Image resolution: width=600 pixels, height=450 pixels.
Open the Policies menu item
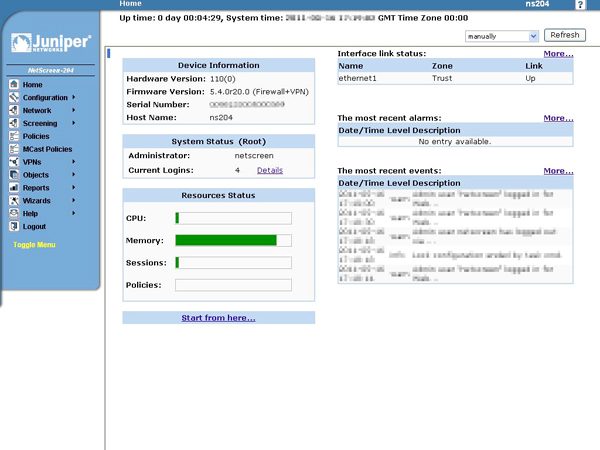(x=36, y=136)
